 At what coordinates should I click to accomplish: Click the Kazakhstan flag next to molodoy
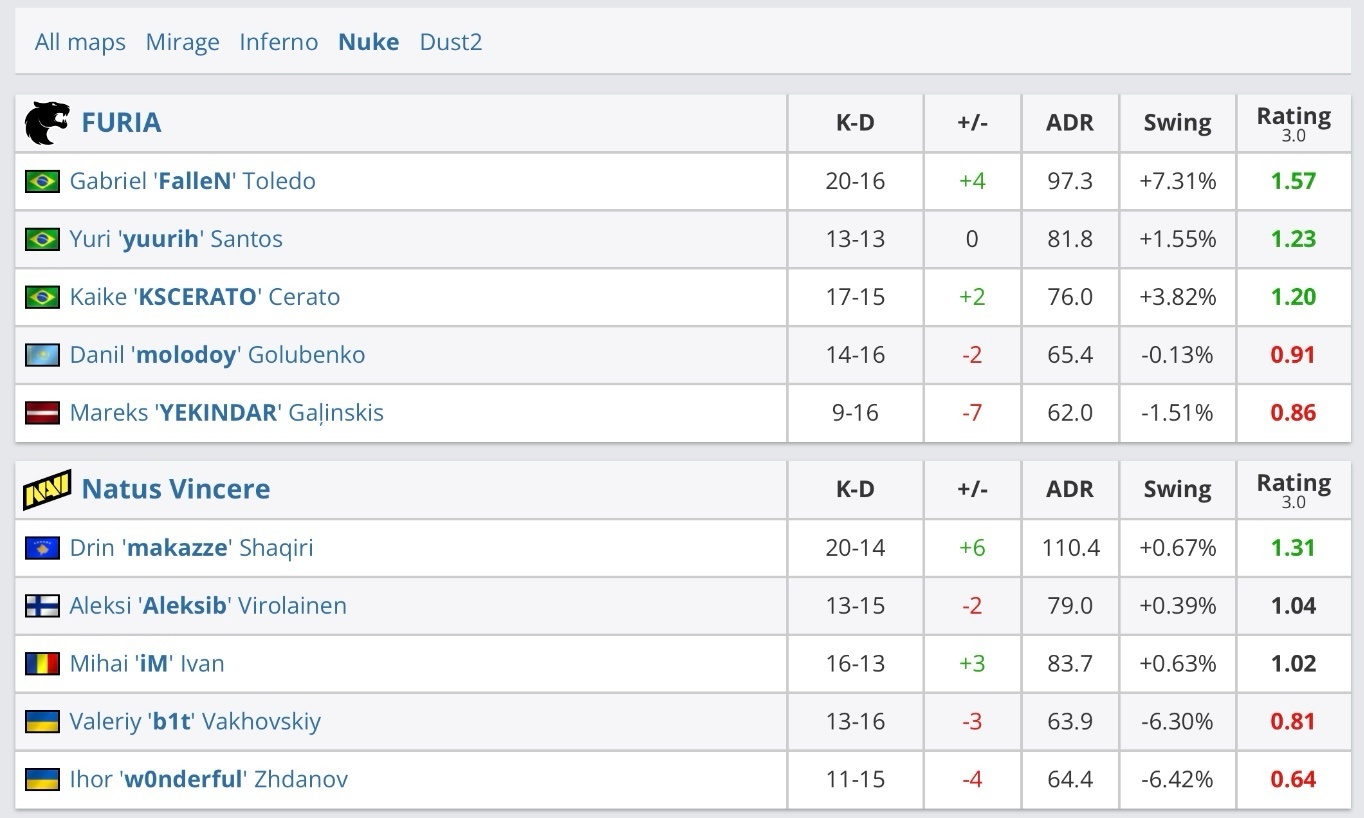coord(42,355)
